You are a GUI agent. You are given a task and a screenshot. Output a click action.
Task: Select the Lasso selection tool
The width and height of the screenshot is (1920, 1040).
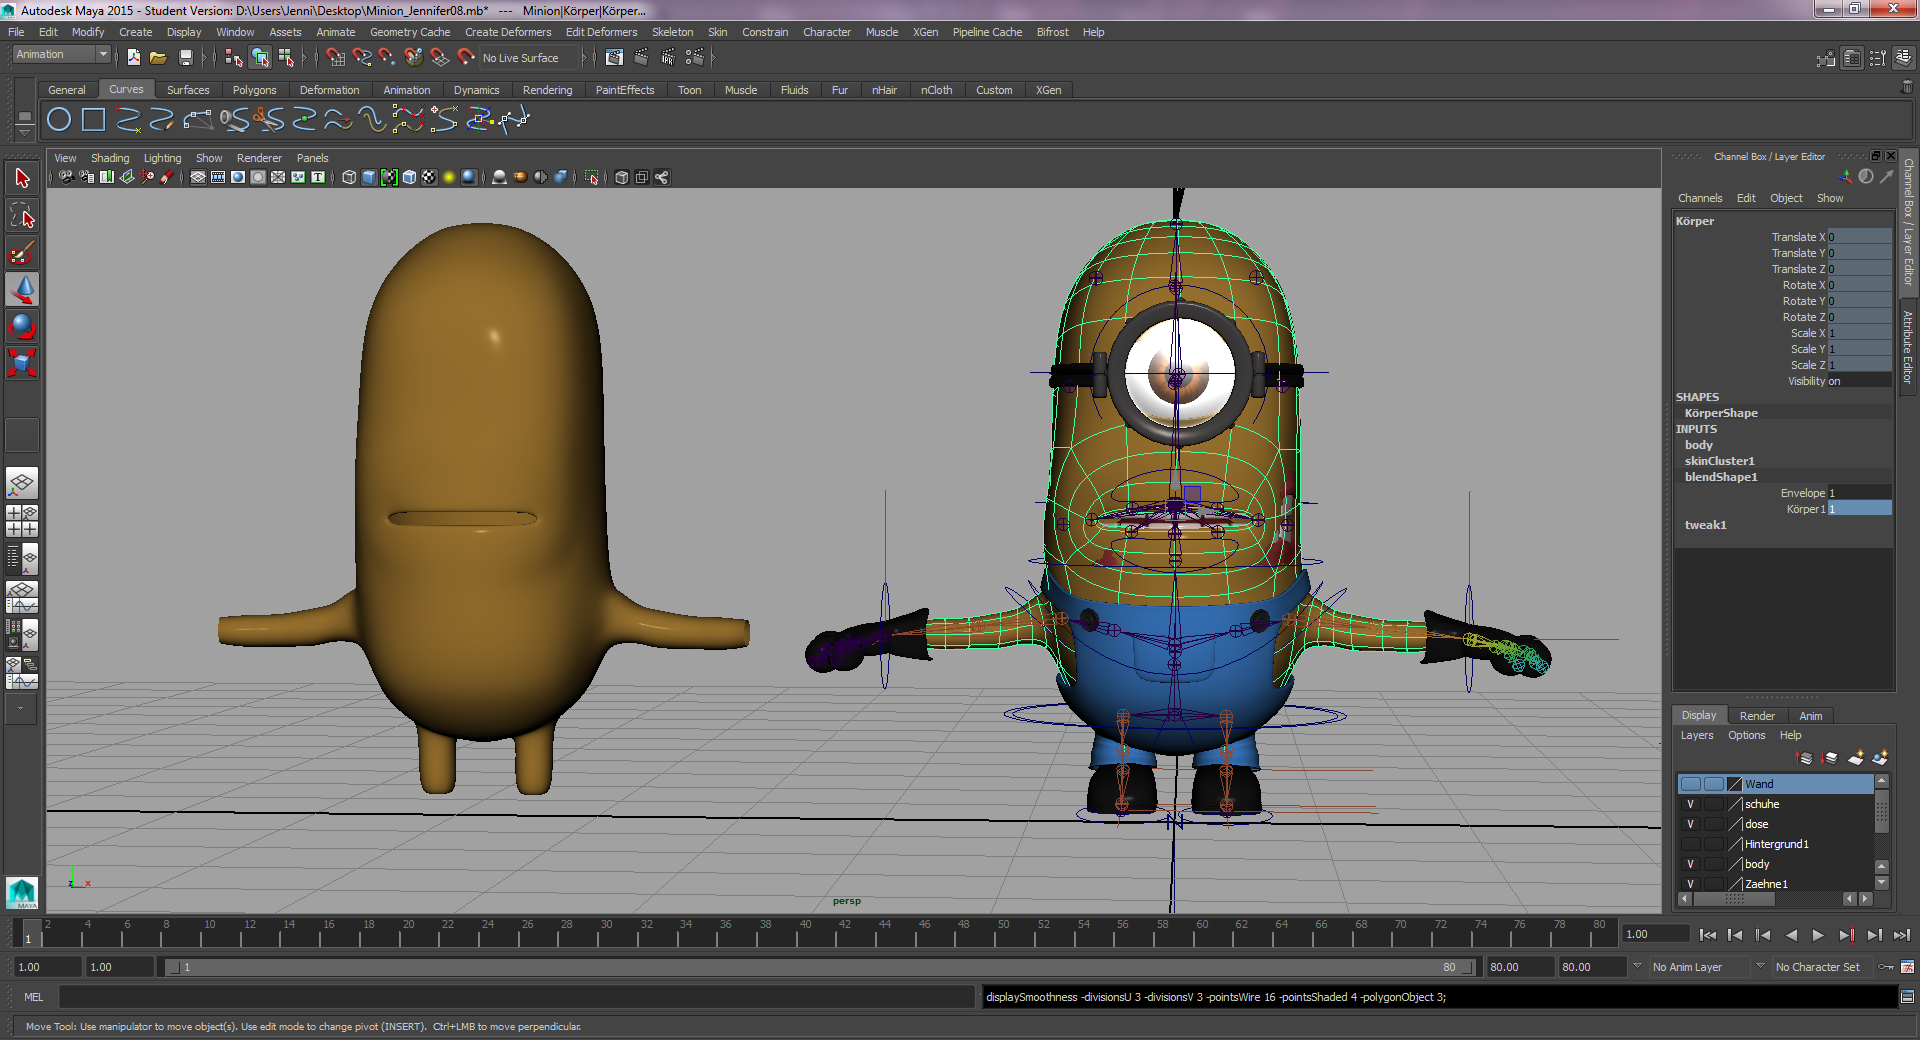coord(22,216)
